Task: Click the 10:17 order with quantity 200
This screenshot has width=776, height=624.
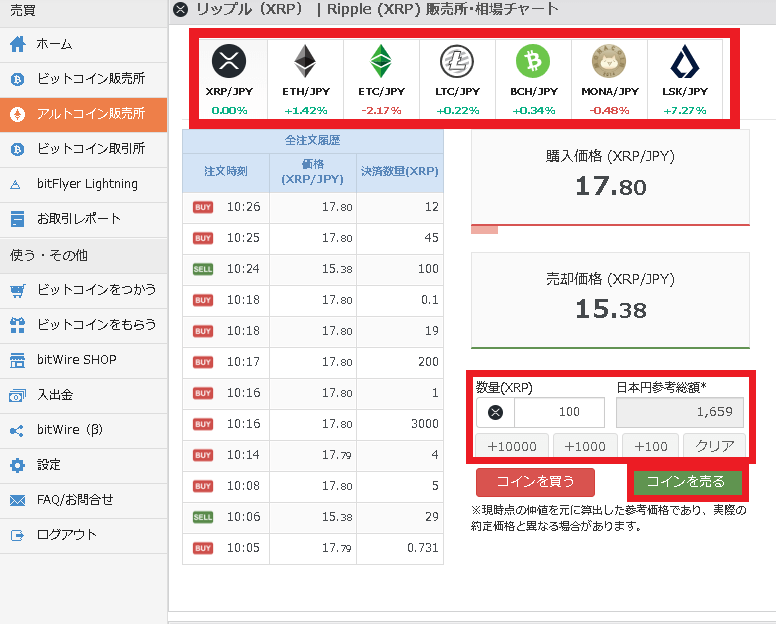Action: pyautogui.click(x=313, y=363)
